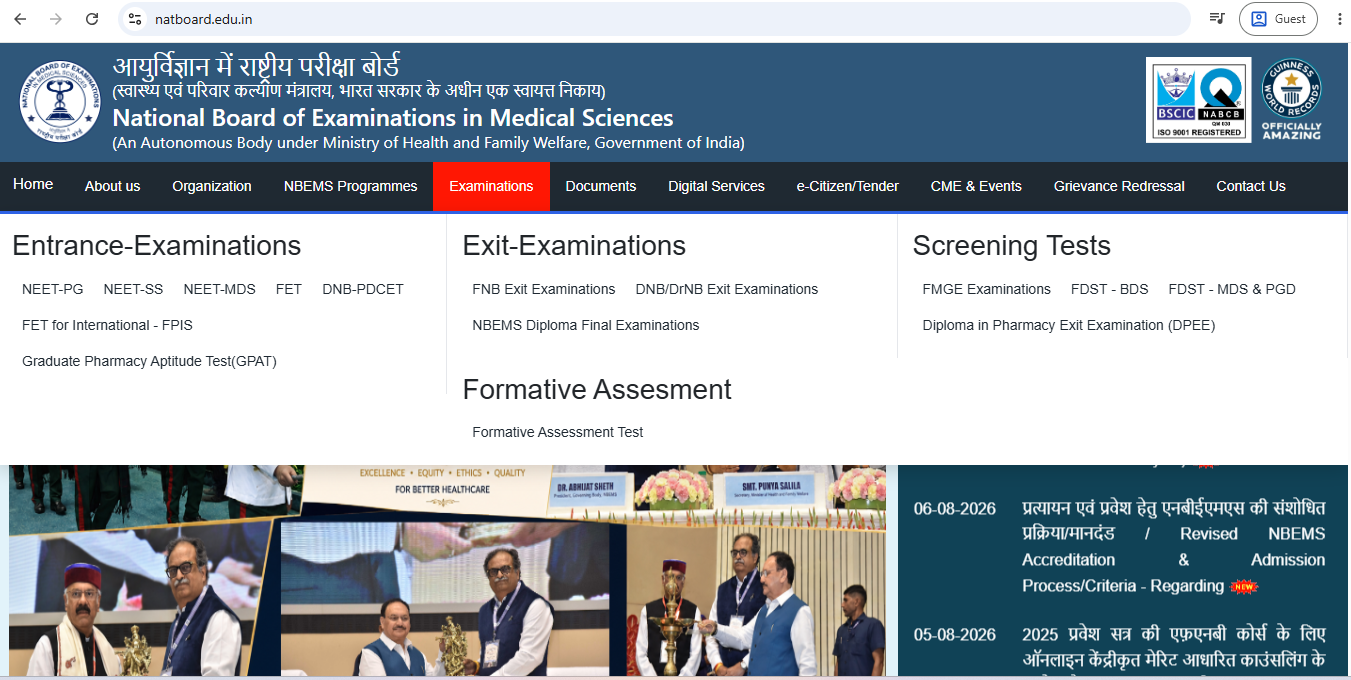Open NBEMS Diploma Final Examinations link
1351x680 pixels.
coord(586,325)
